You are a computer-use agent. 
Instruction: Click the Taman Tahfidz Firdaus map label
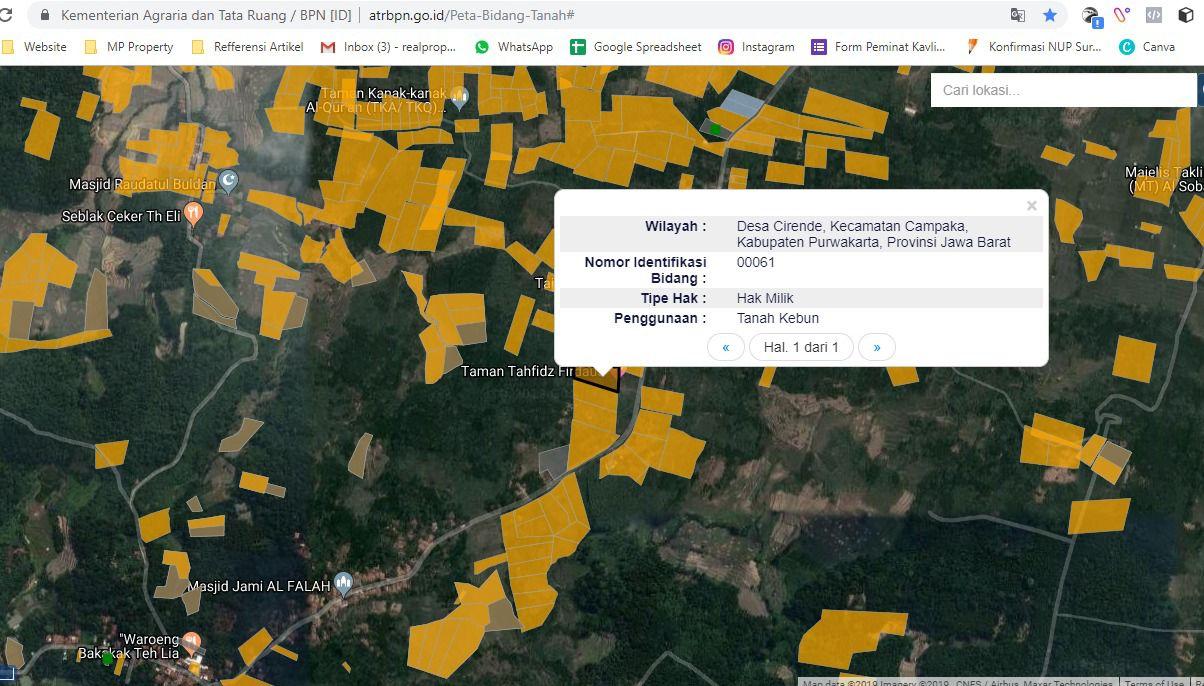click(x=531, y=371)
